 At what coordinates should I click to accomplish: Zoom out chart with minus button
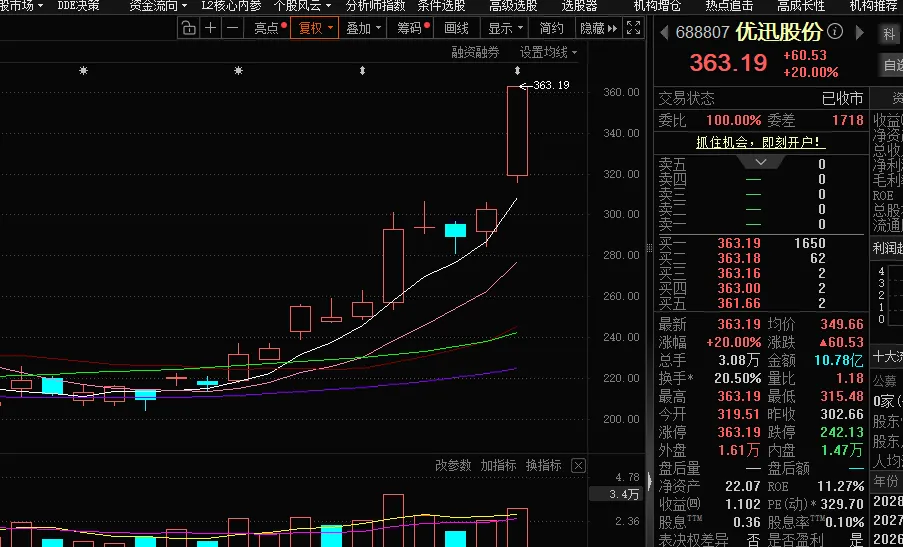click(x=232, y=28)
